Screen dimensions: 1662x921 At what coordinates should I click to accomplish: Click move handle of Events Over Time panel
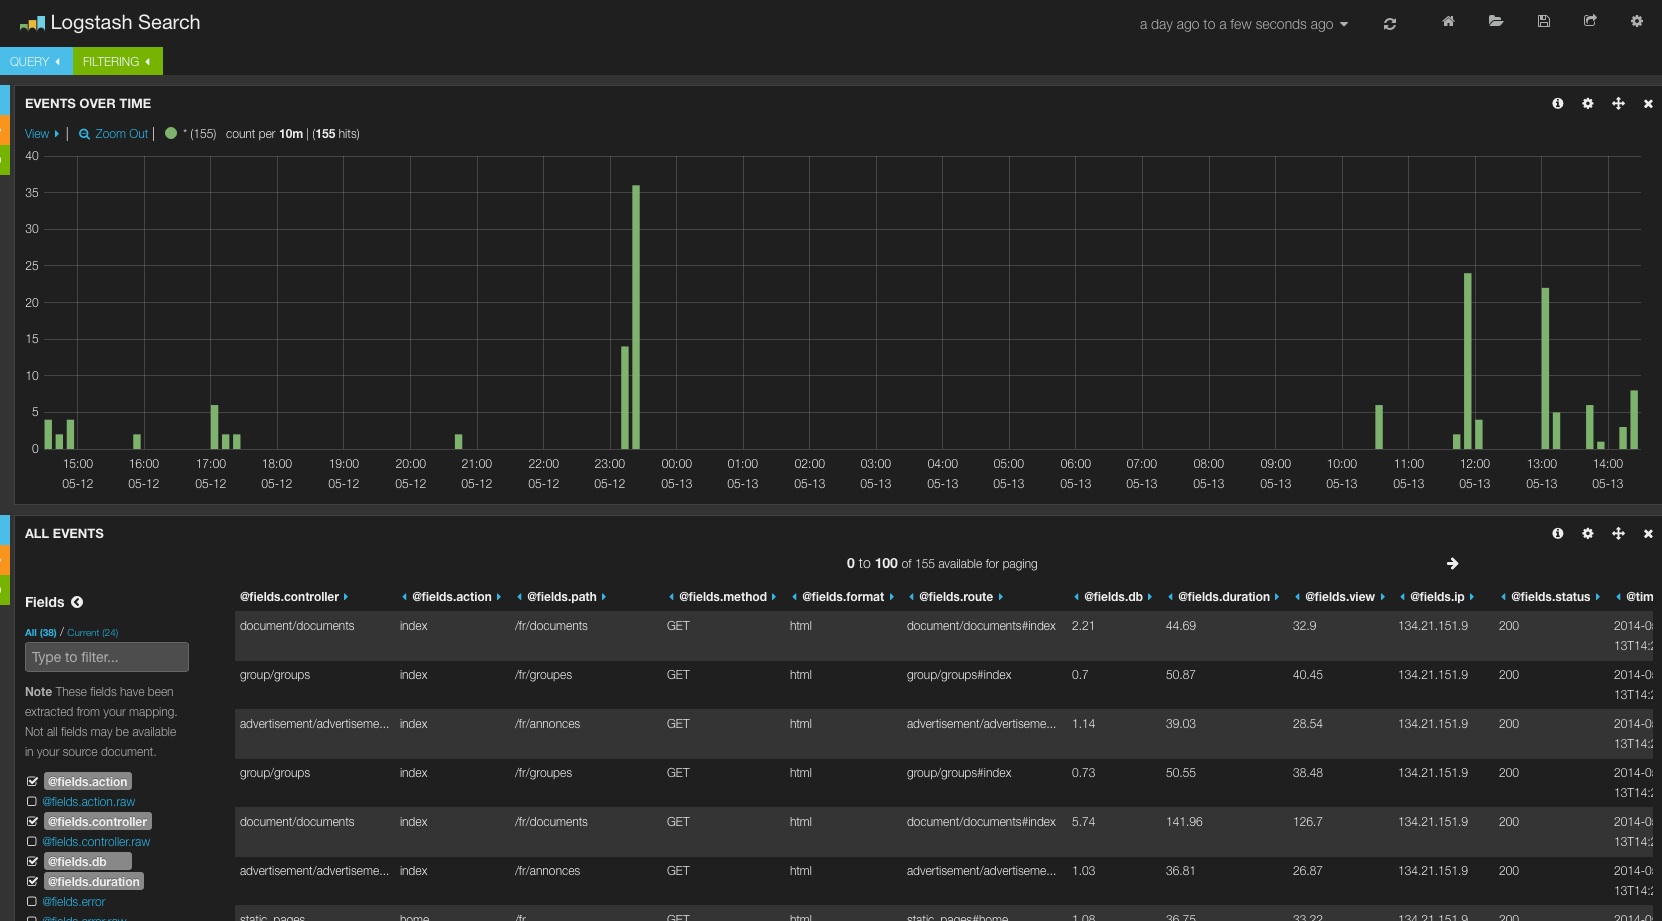click(x=1618, y=104)
